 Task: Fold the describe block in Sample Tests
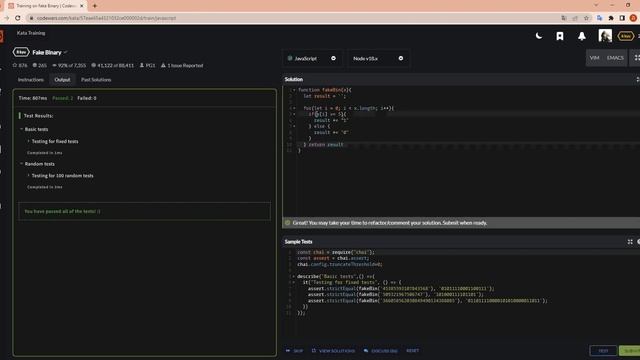coord(294,276)
